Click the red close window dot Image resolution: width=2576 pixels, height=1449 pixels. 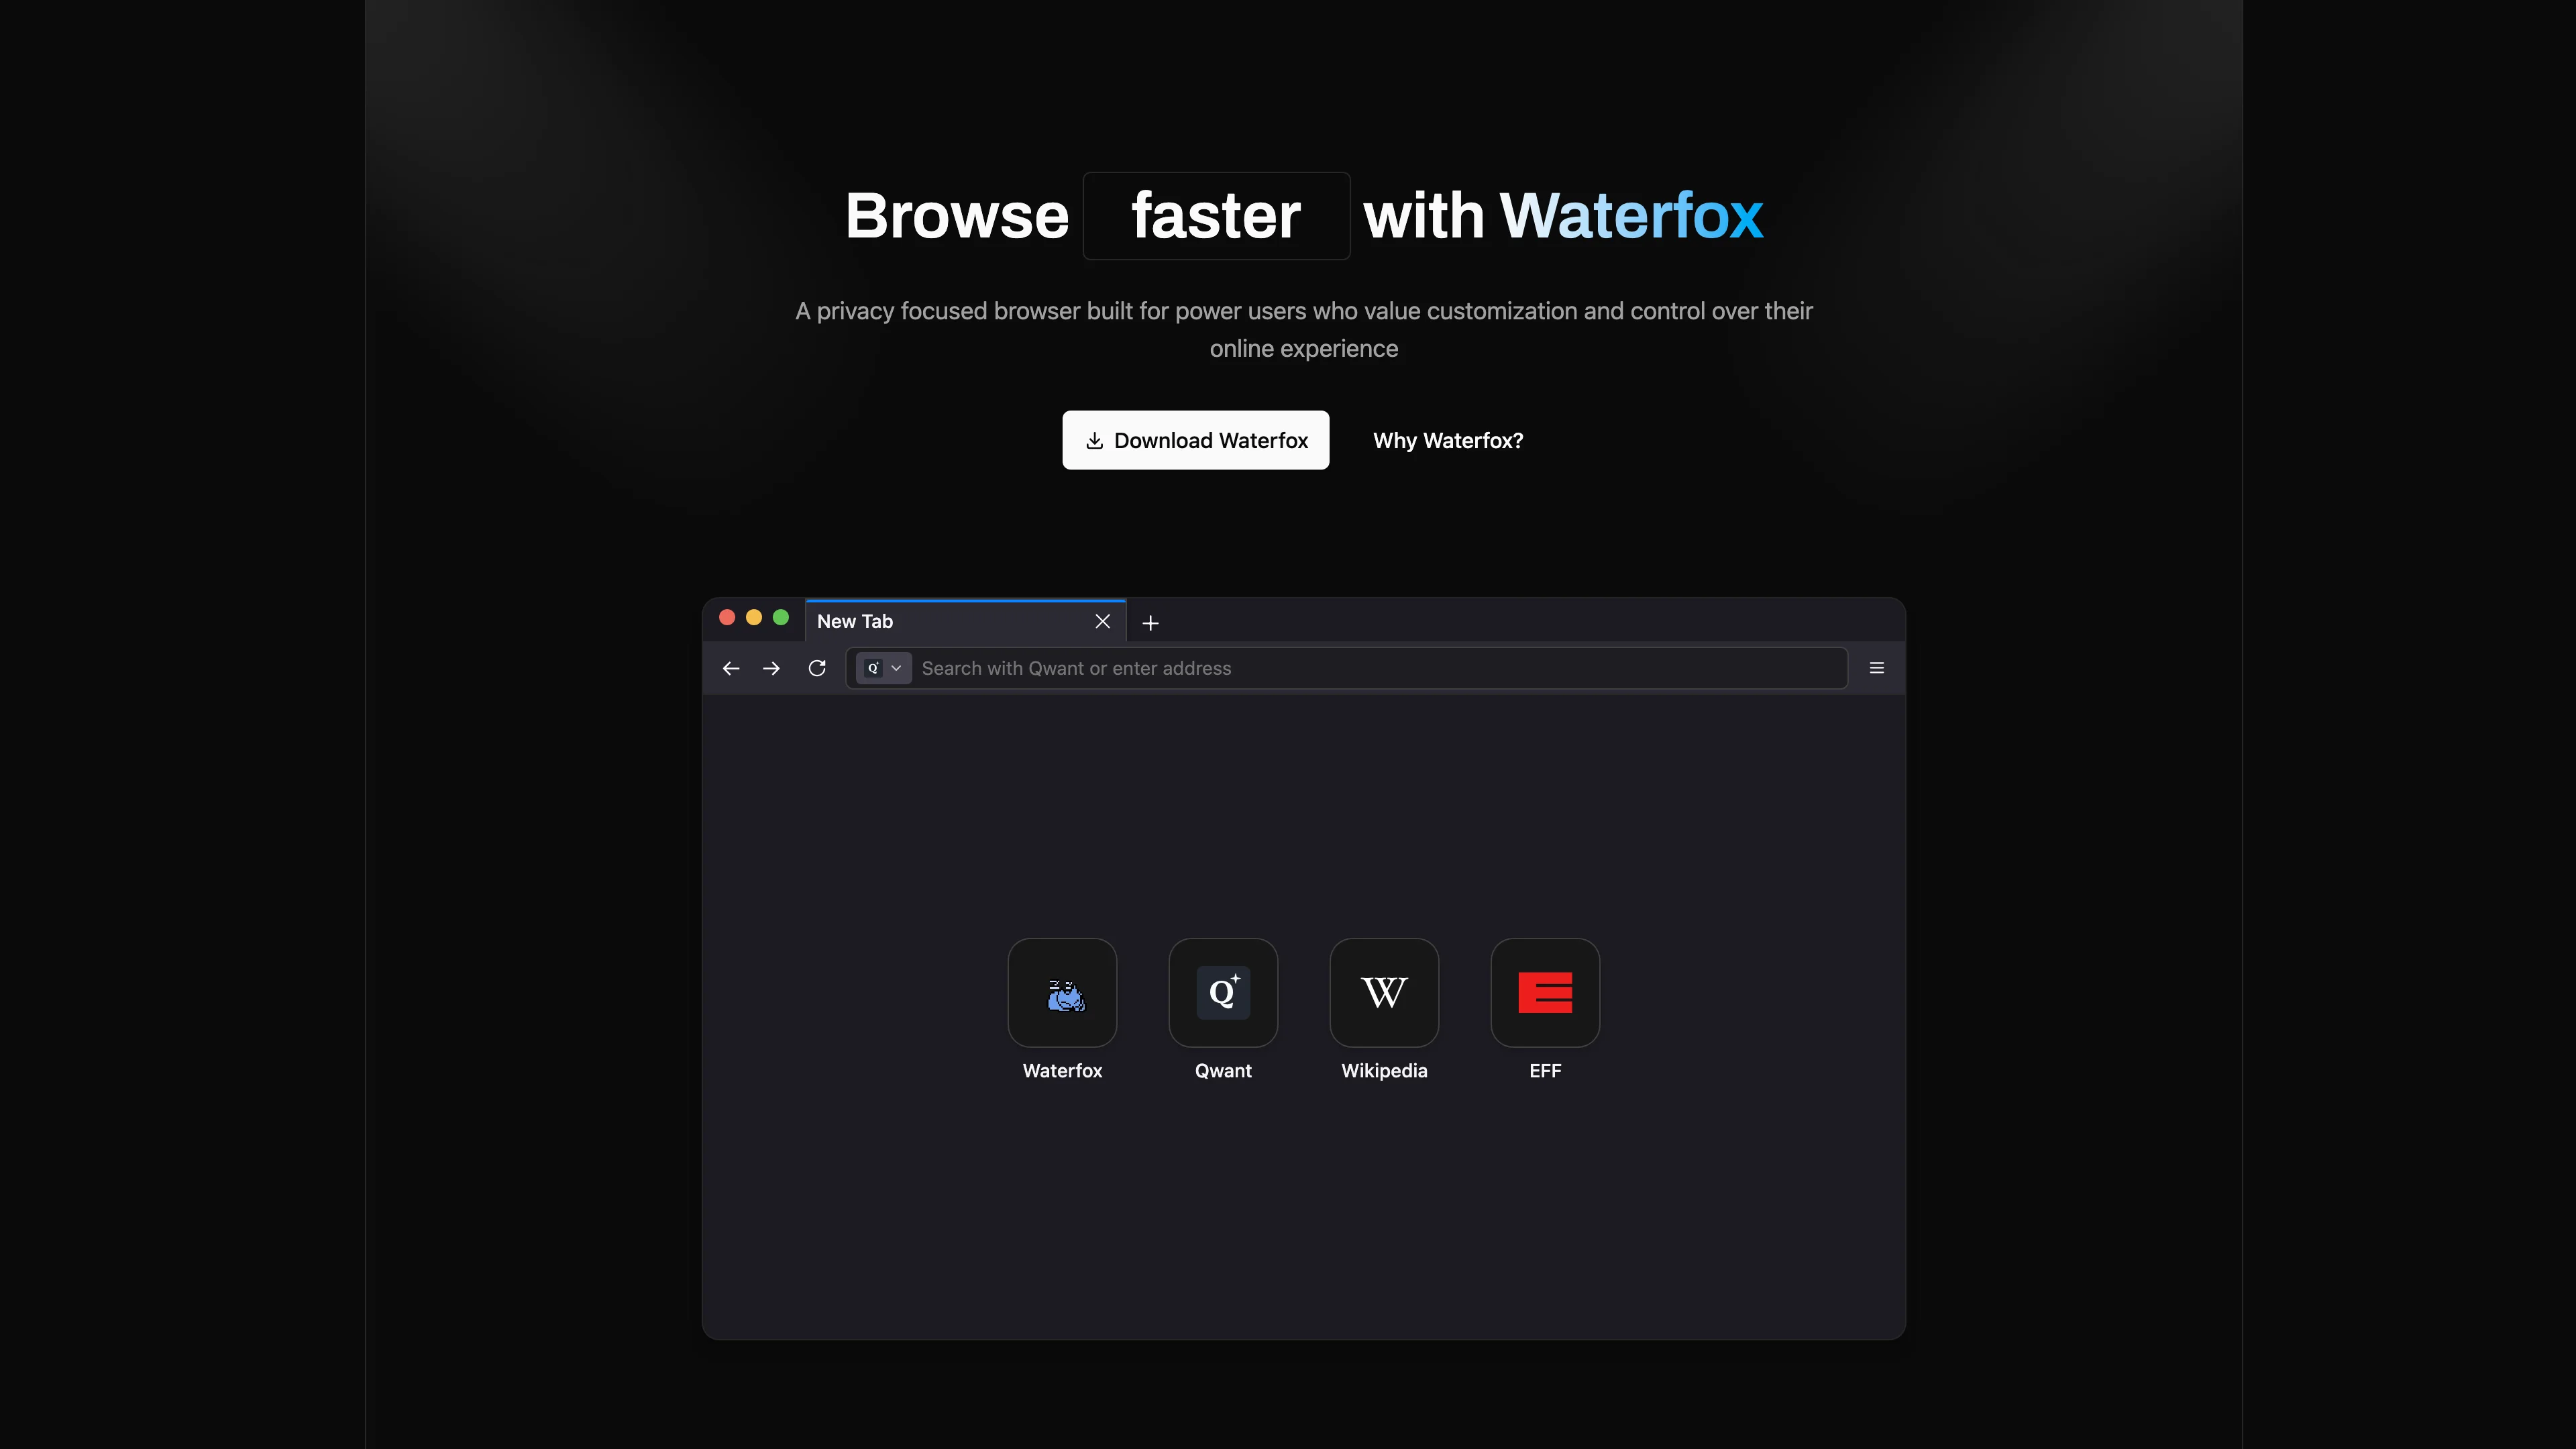pos(727,617)
